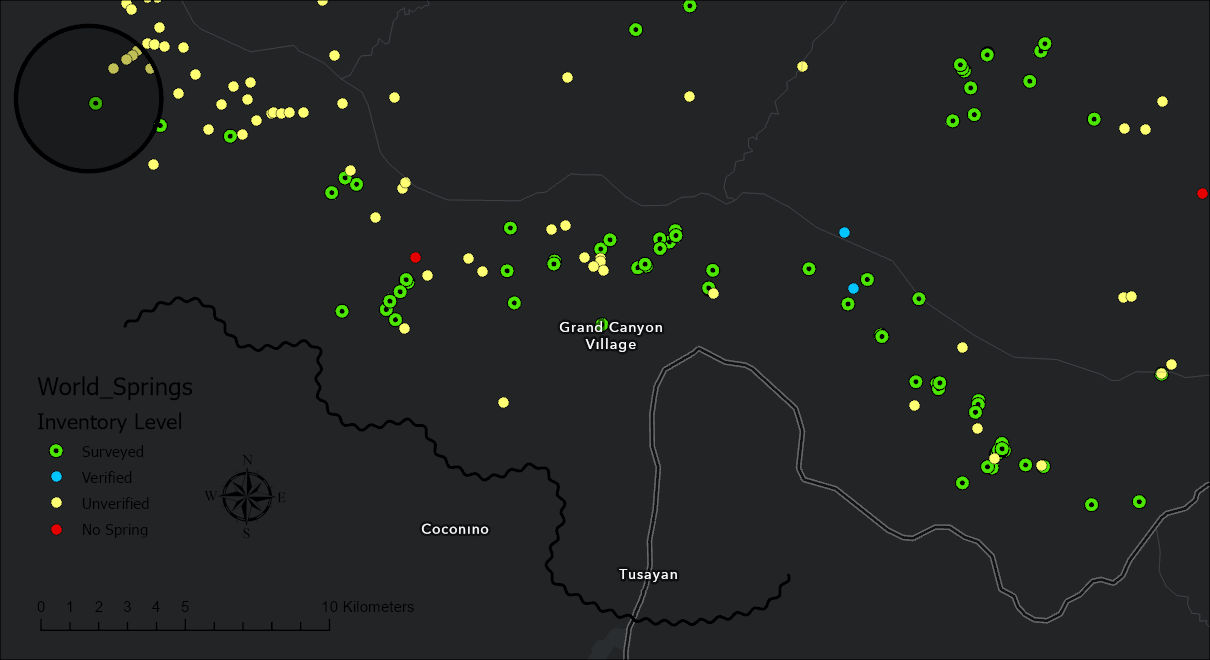Click the Coconino map label
This screenshot has width=1210, height=660.
pos(455,529)
